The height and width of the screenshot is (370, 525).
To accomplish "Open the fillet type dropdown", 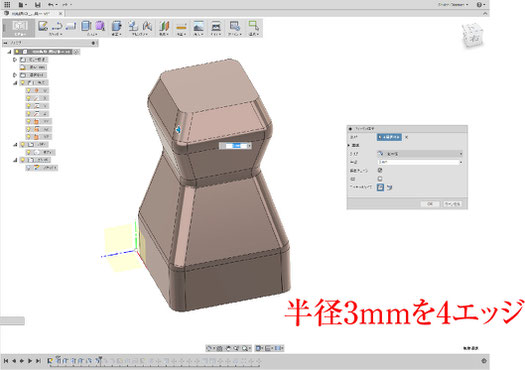I will pos(420,154).
